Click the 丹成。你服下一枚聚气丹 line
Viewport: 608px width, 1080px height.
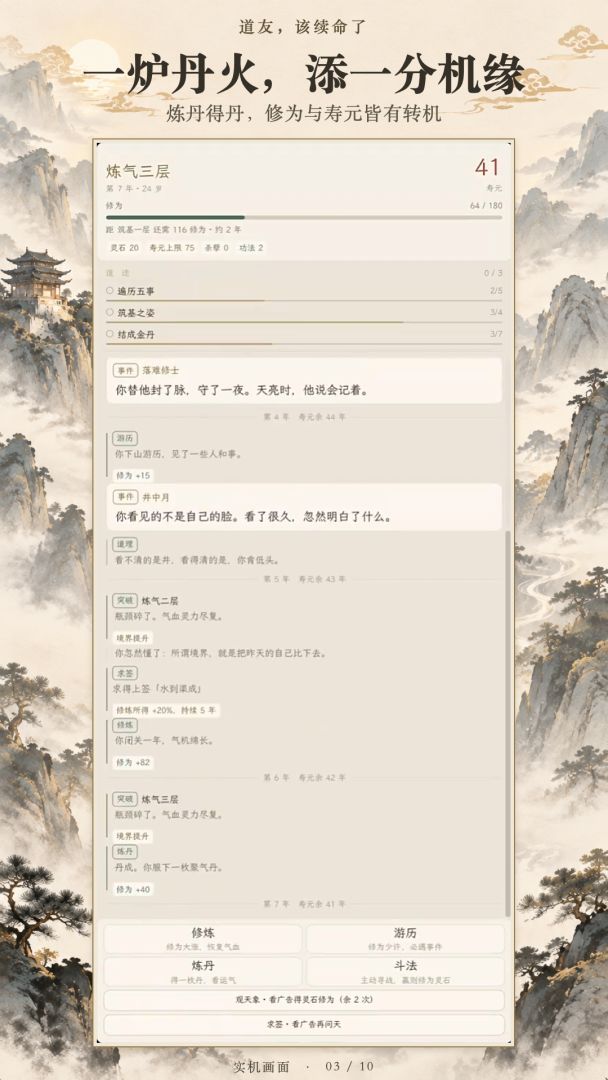coord(169,867)
